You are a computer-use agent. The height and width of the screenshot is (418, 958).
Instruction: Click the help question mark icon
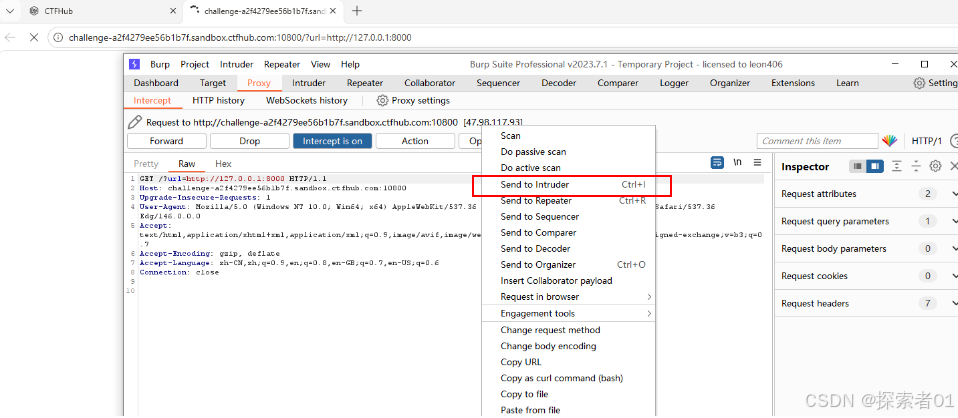(954, 141)
